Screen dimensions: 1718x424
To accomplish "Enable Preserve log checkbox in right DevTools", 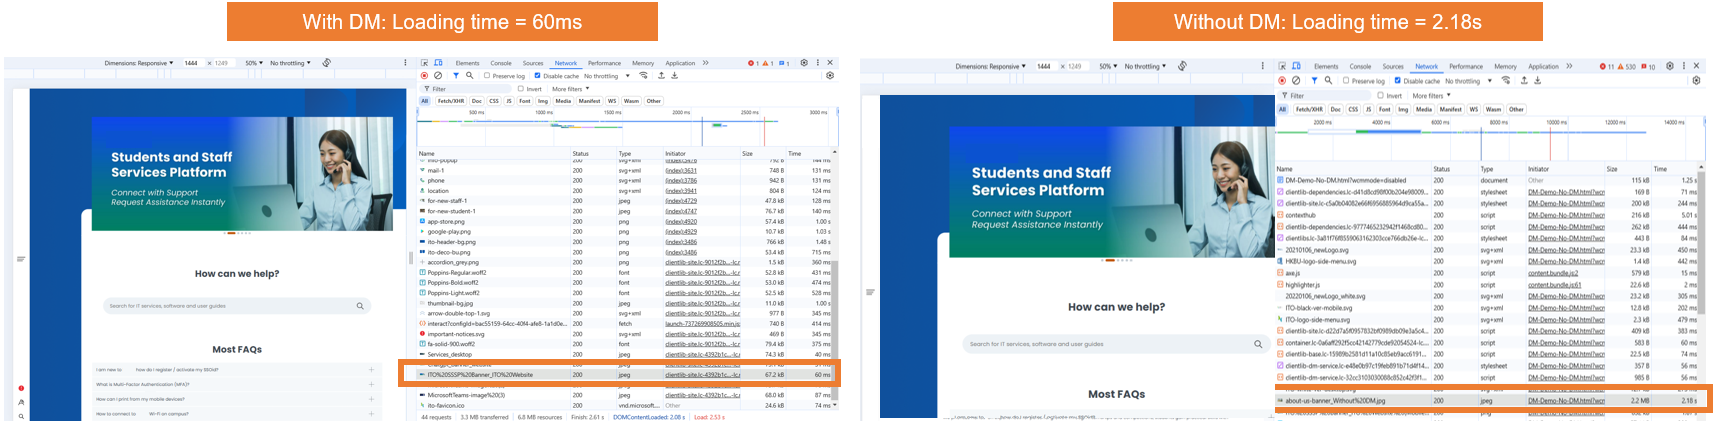I will (1346, 80).
